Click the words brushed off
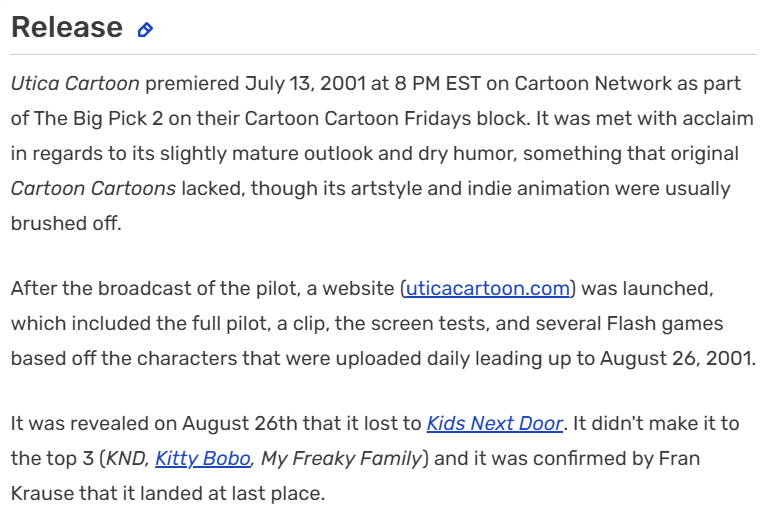Viewport: 772px width, 522px height. [x=65, y=223]
